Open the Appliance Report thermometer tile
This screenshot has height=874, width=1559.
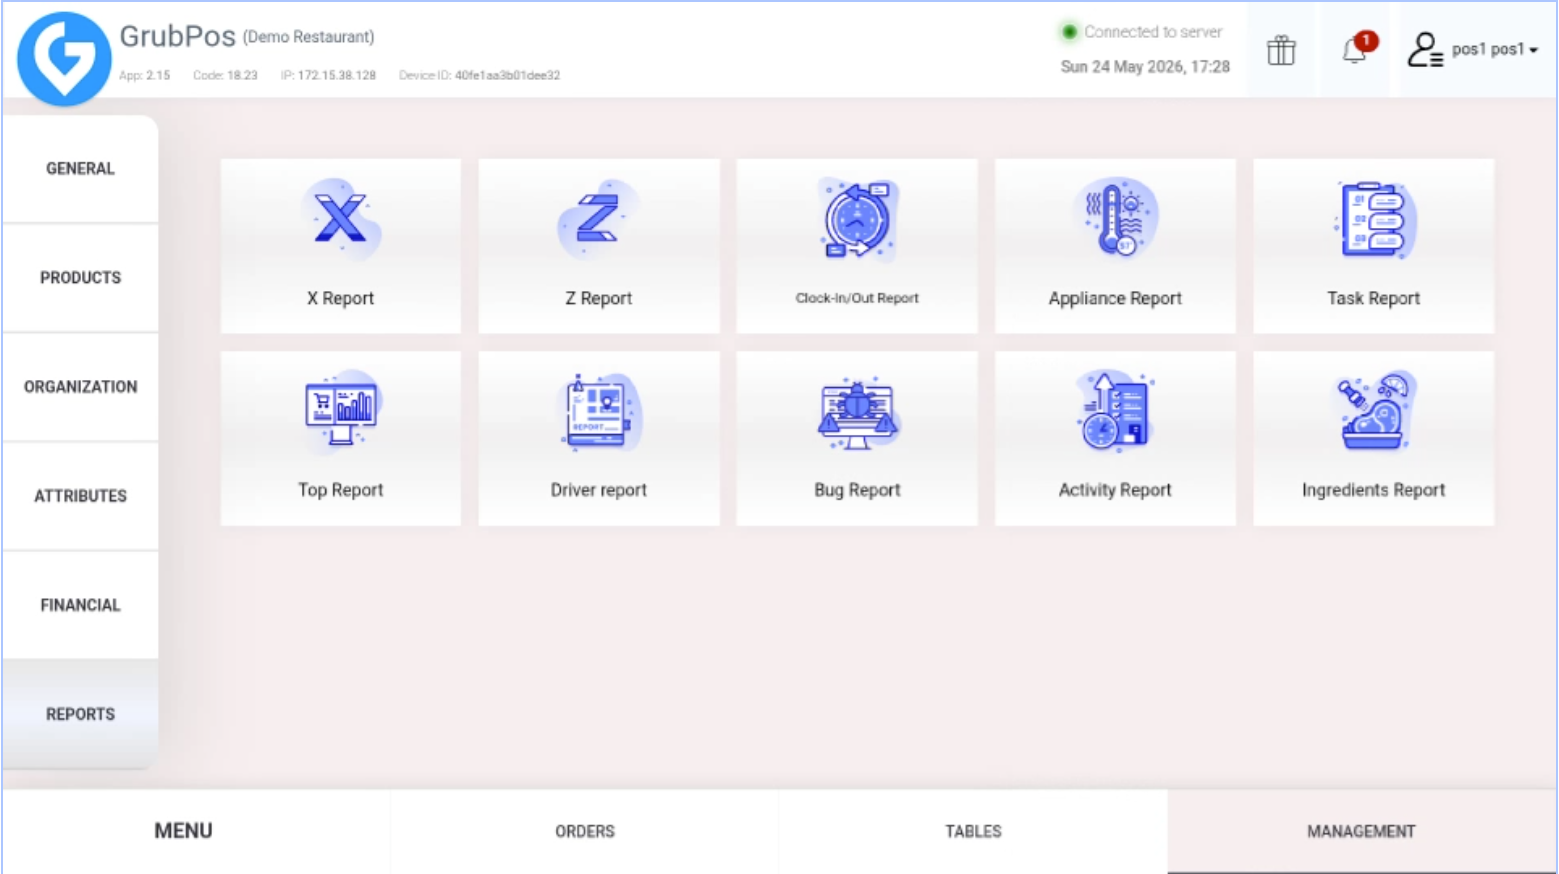point(1115,246)
